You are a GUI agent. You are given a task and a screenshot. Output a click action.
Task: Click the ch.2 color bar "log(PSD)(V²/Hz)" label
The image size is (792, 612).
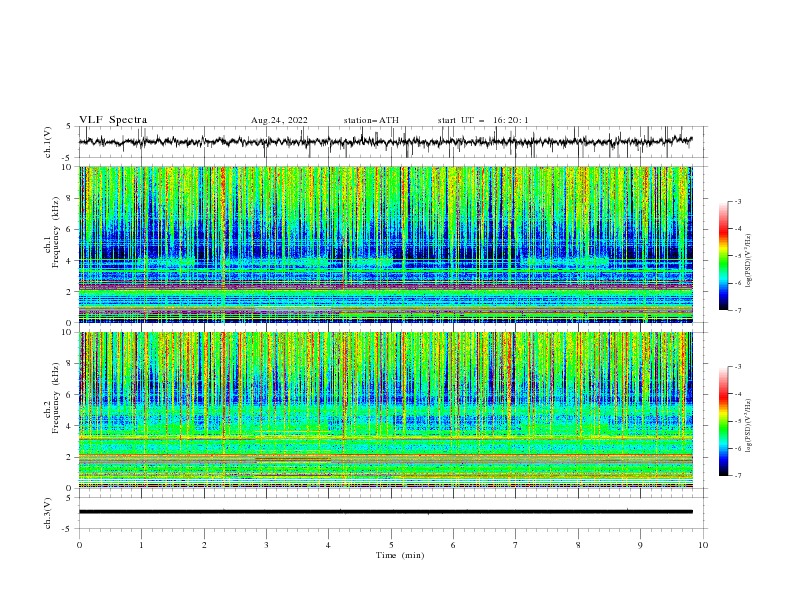(x=749, y=425)
